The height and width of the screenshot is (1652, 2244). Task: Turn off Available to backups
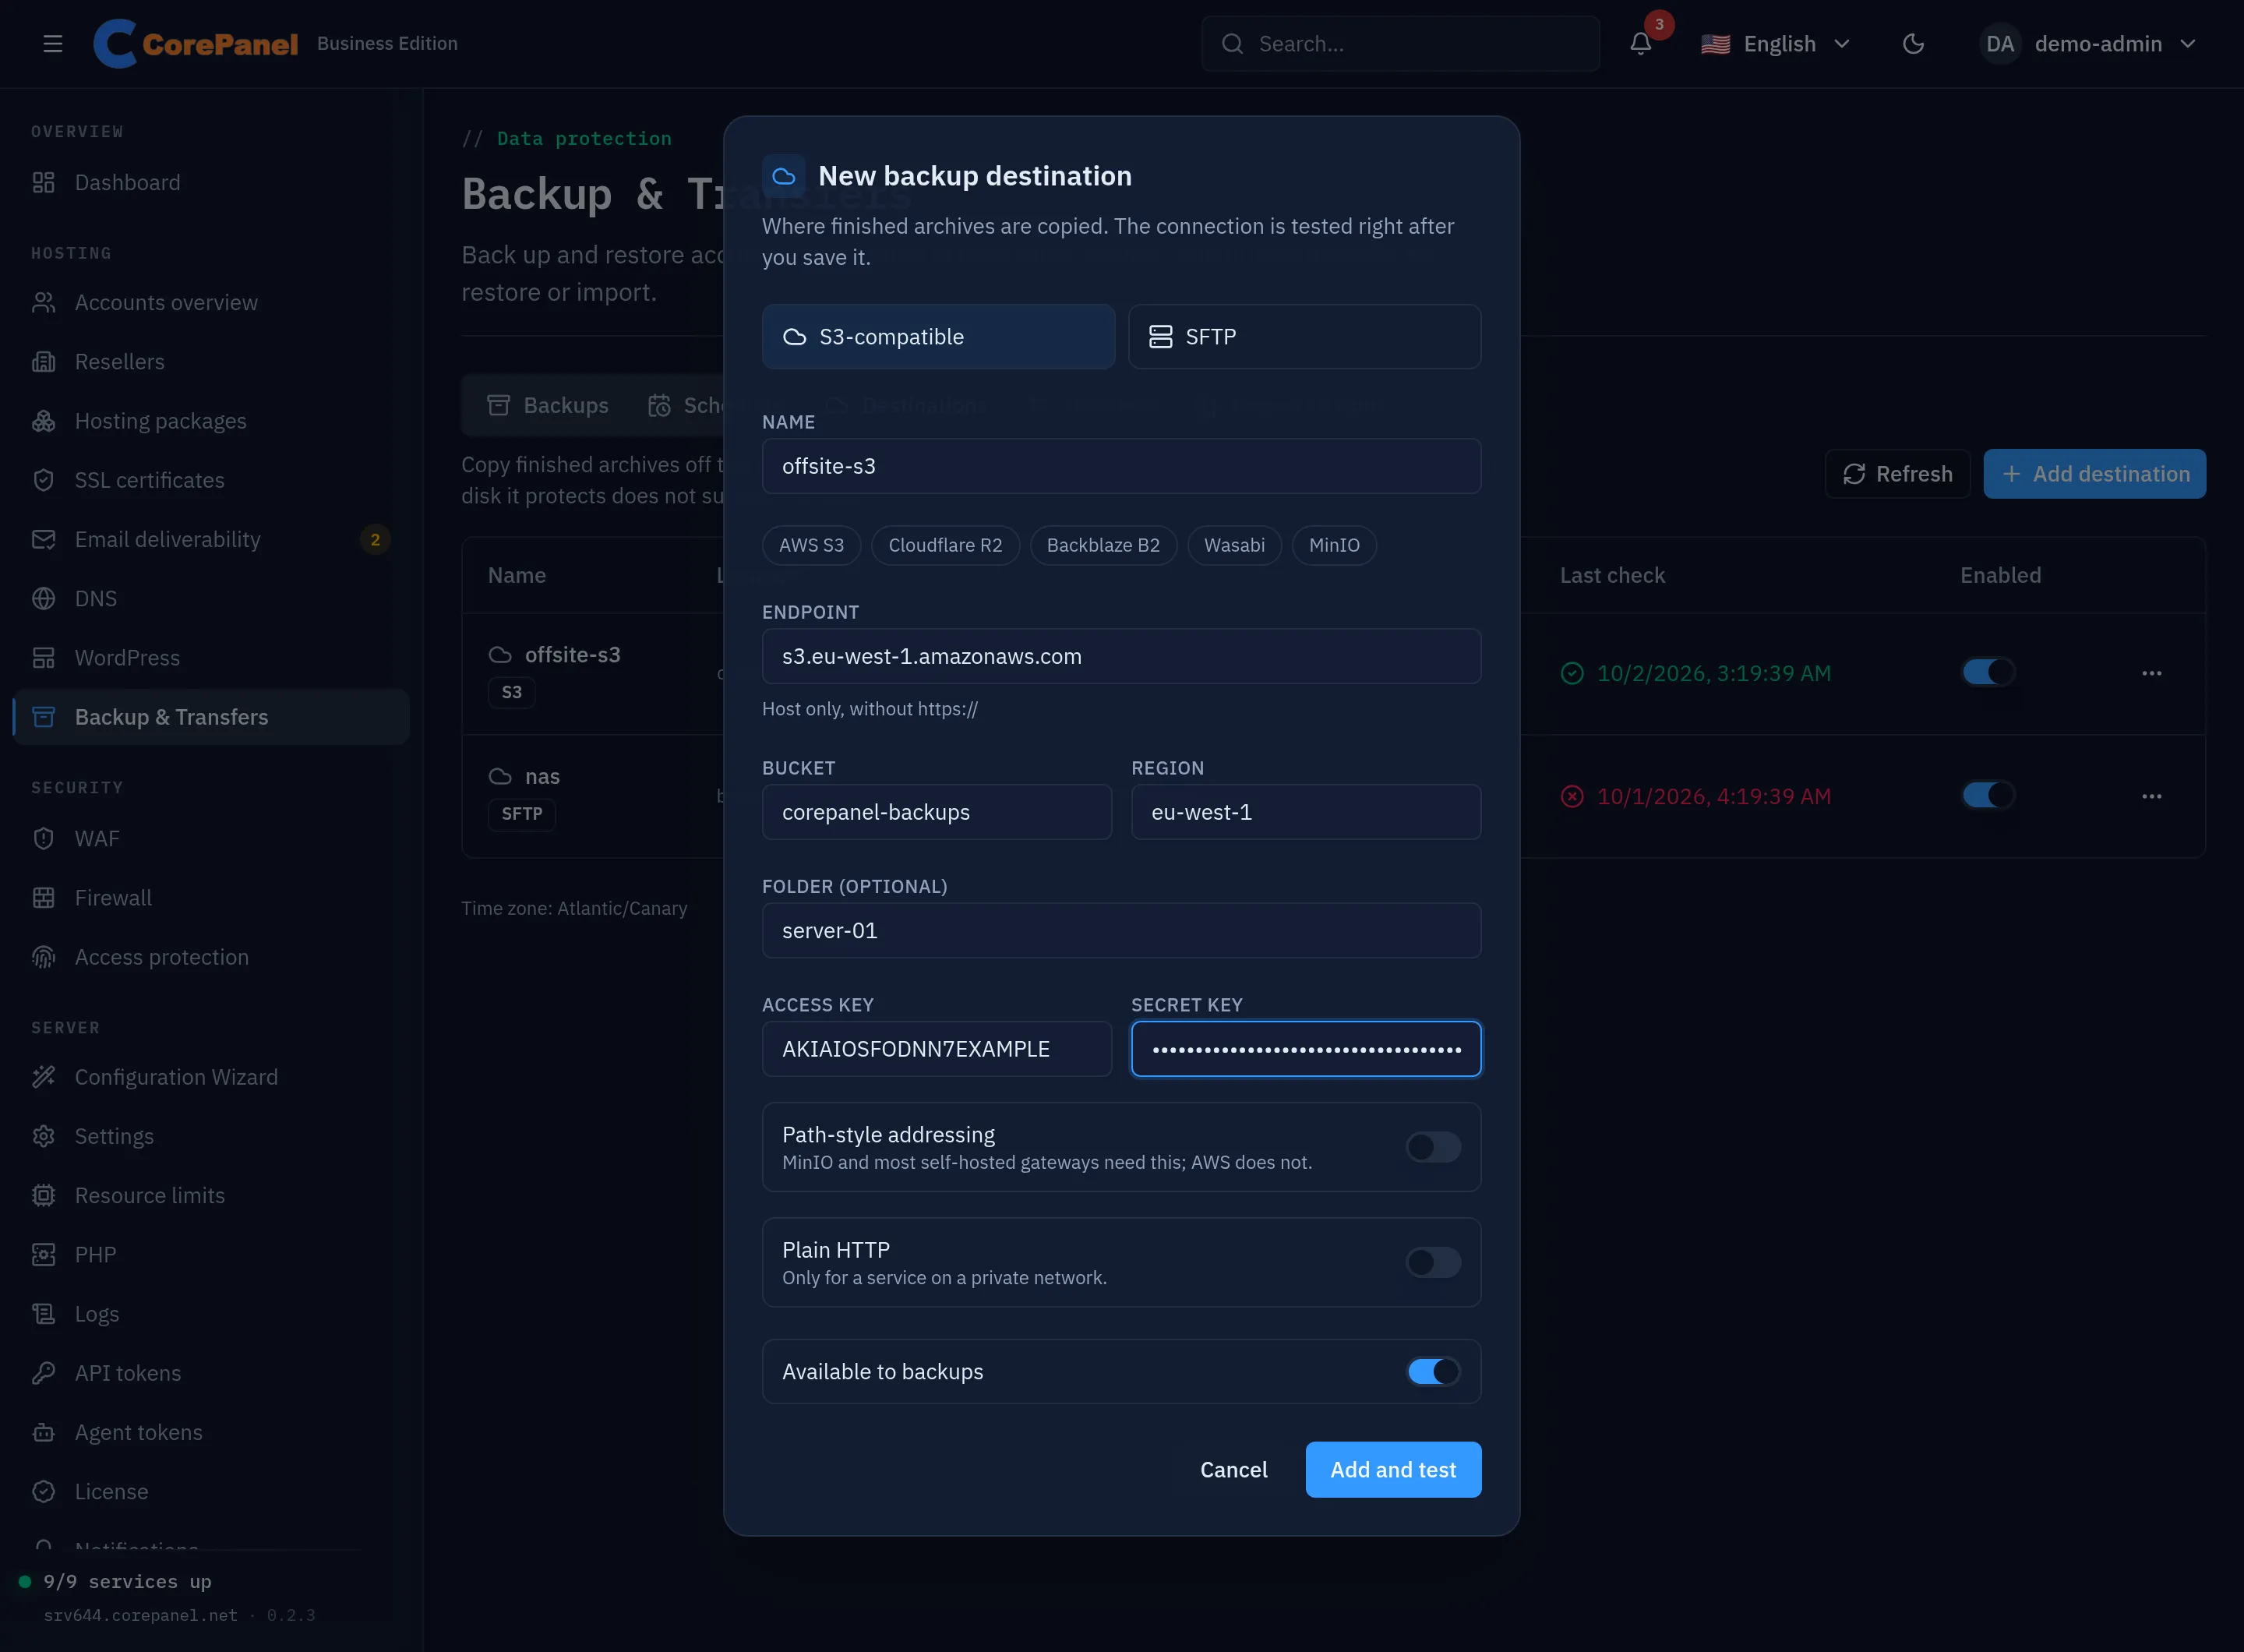(x=1433, y=1371)
